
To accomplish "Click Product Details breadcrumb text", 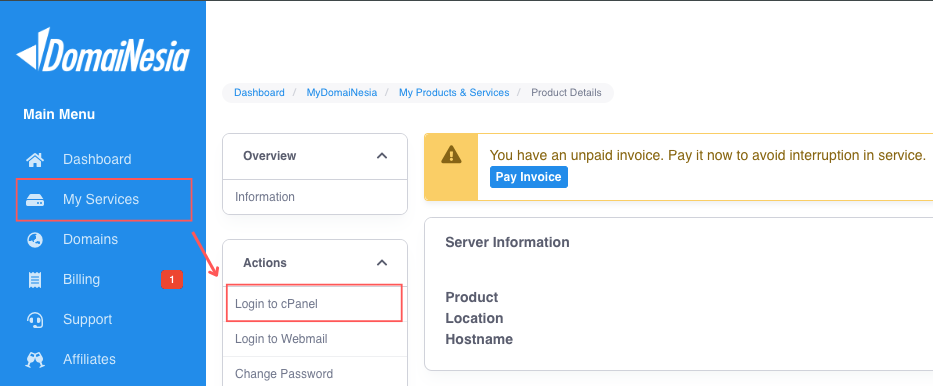I will (x=566, y=93).
